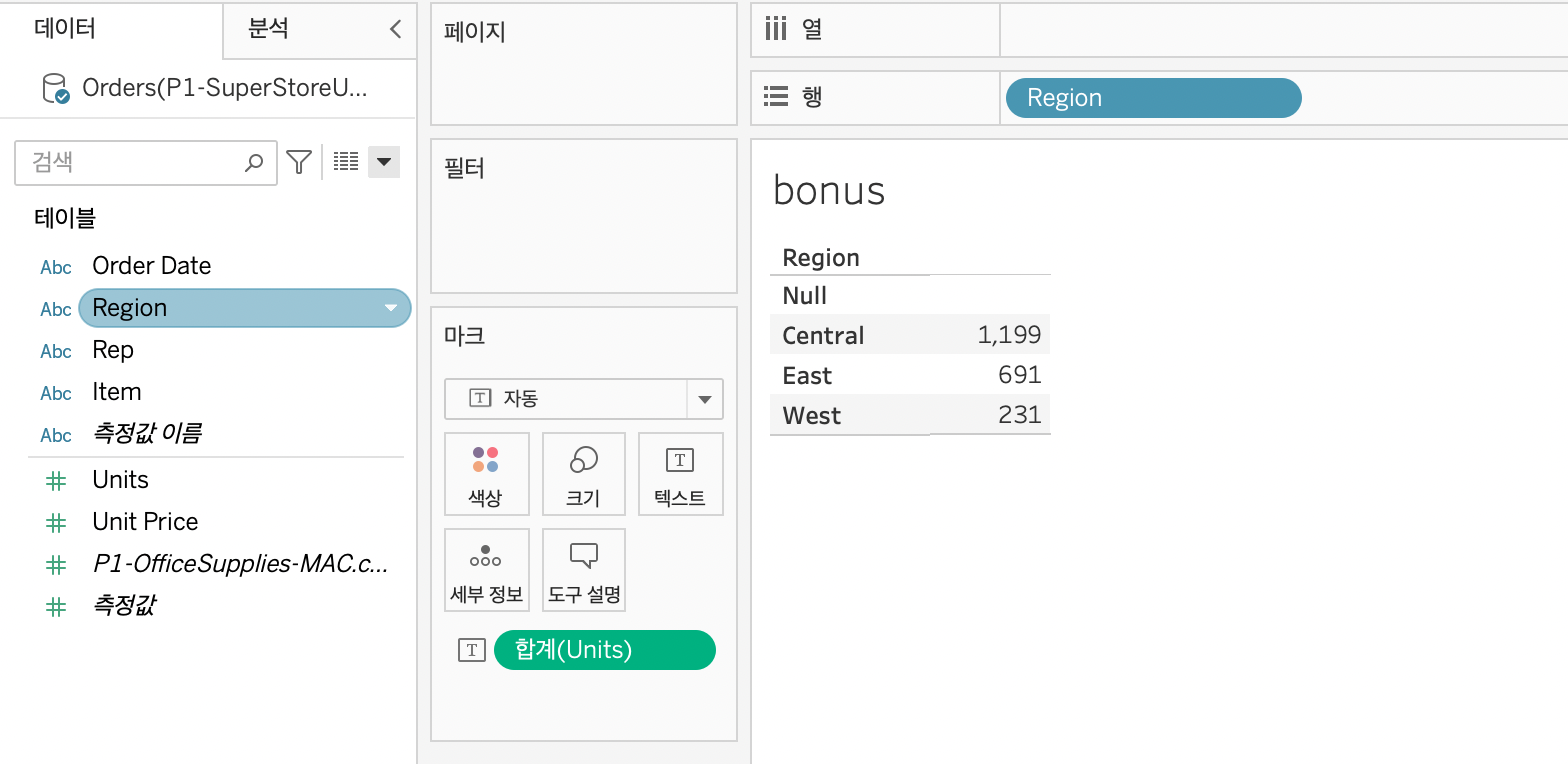Open the data pane view options dropdown
Image resolution: width=1568 pixels, height=764 pixels.
click(384, 162)
